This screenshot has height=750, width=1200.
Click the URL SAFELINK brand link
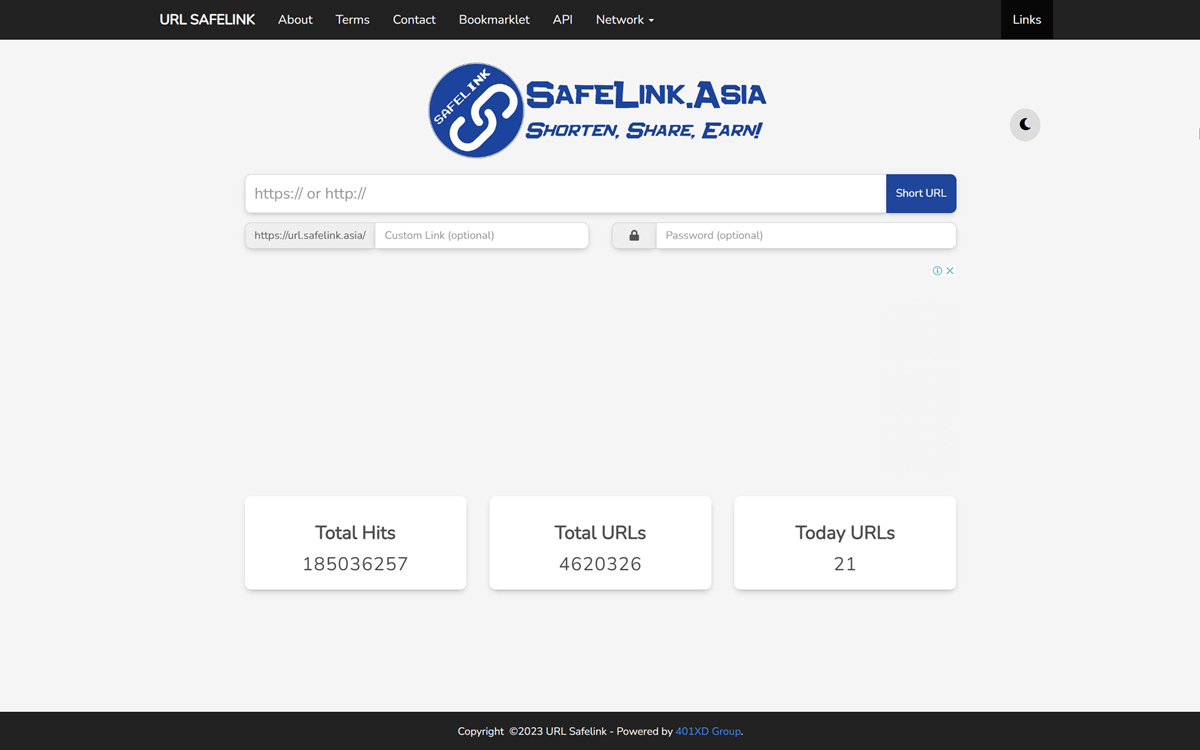pyautogui.click(x=207, y=20)
